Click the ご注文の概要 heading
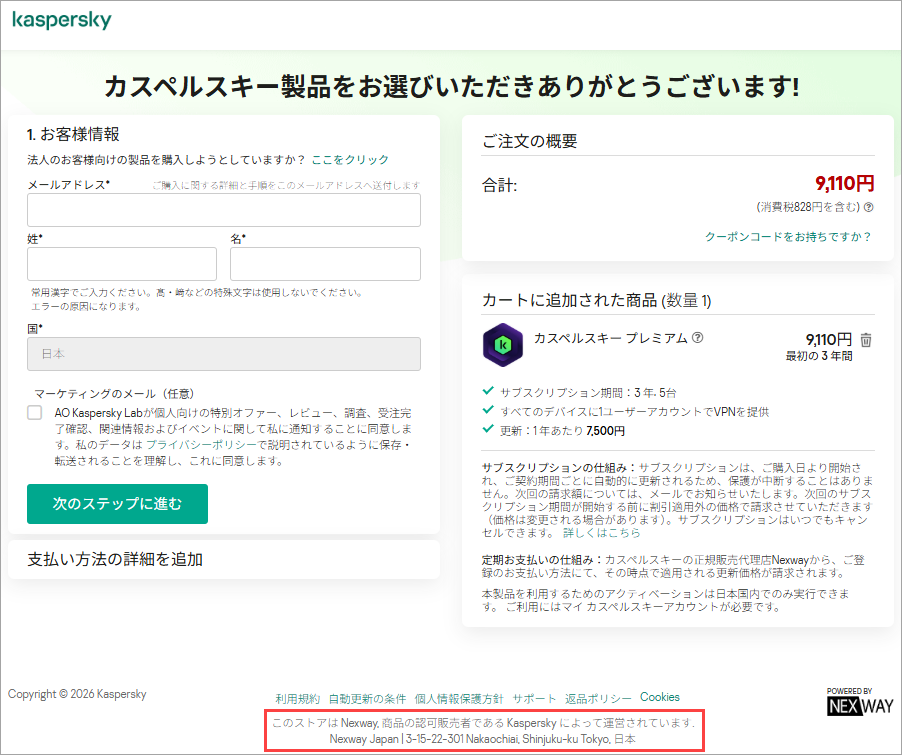 529,141
